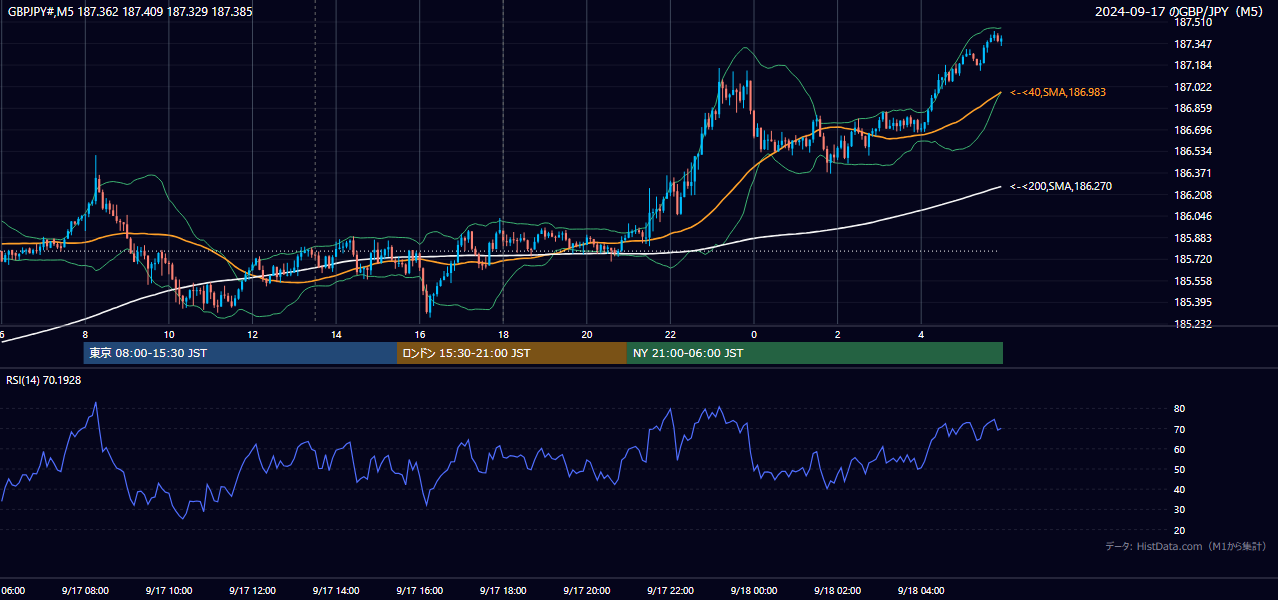Click the 9/17 16:00 time label
The height and width of the screenshot is (600, 1278).
(419, 590)
